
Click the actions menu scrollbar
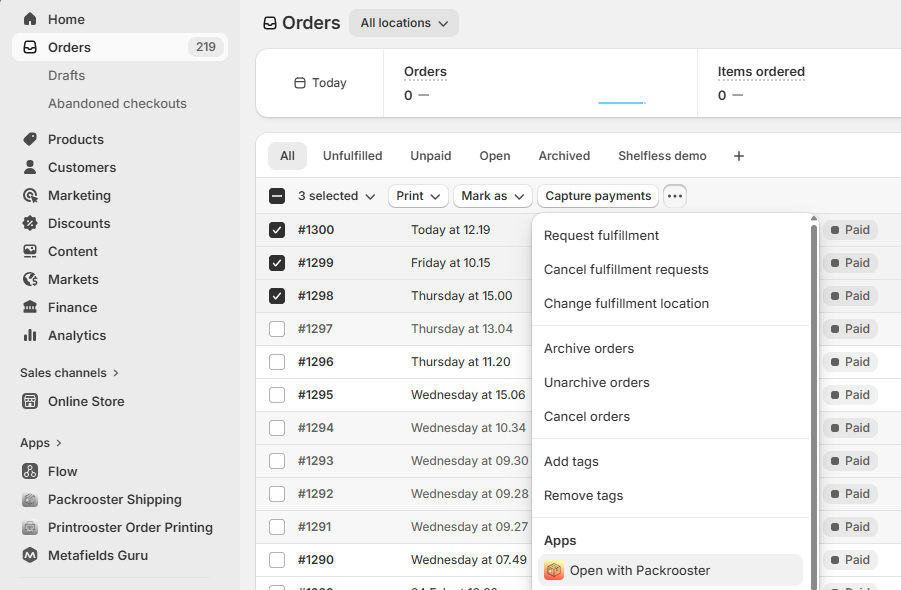(x=814, y=400)
